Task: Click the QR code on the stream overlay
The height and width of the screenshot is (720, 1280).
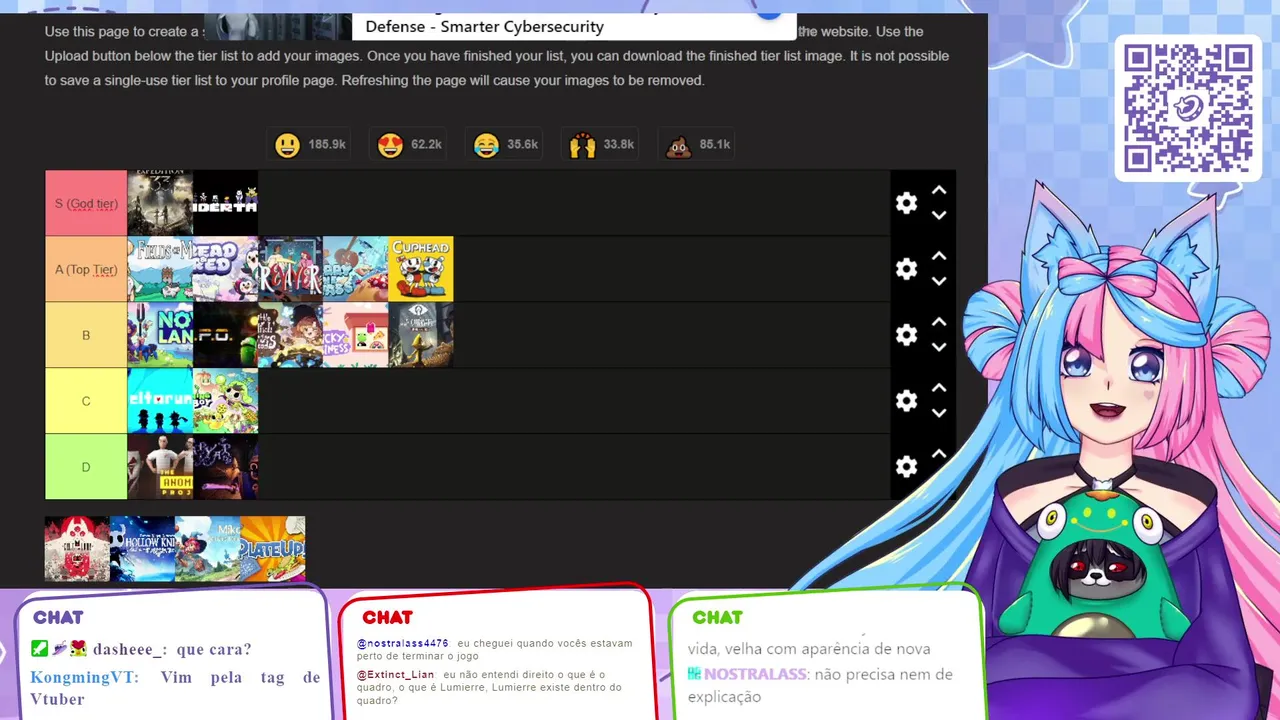Action: click(1188, 108)
